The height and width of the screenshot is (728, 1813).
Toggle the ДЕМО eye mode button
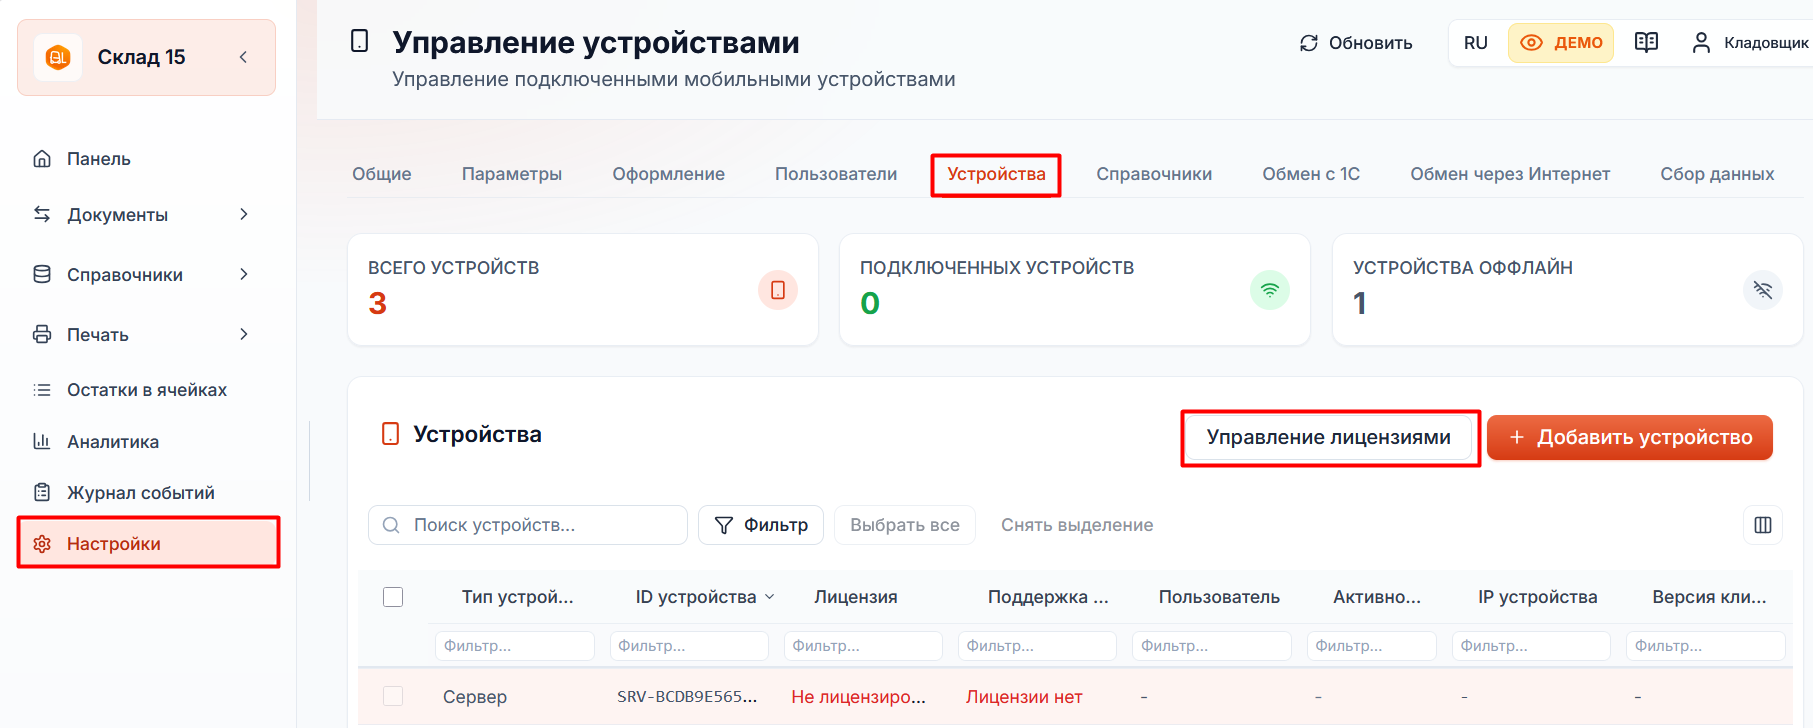[1561, 43]
